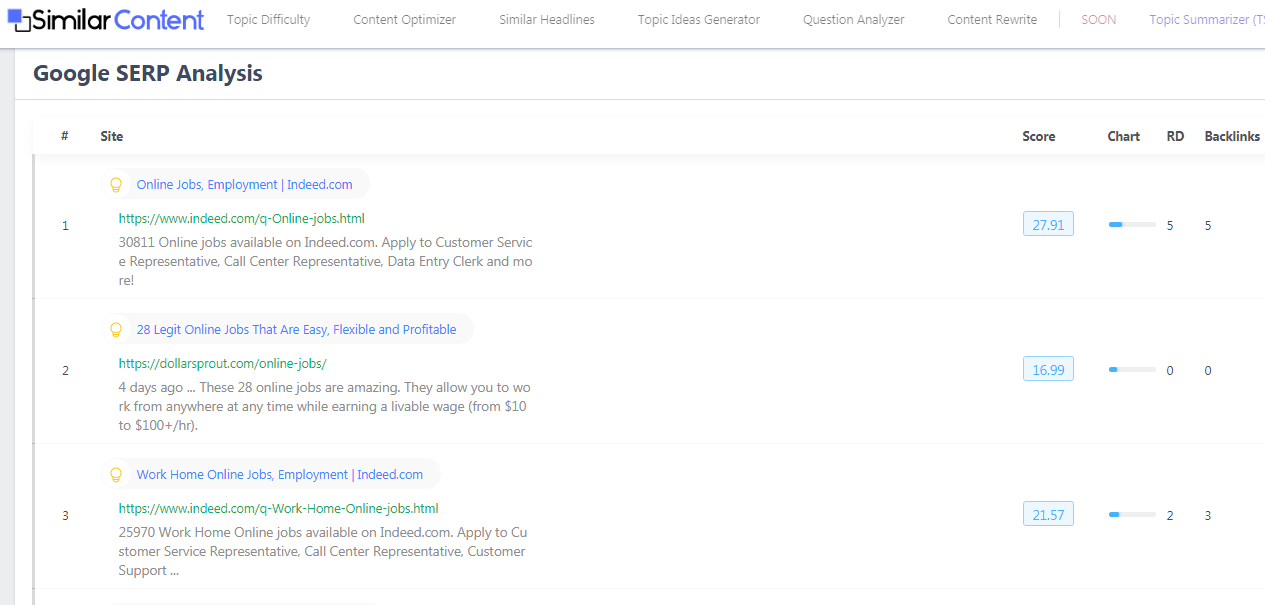Open Topic Ideas Generator tab
This screenshot has width=1265, height=605.
click(699, 20)
